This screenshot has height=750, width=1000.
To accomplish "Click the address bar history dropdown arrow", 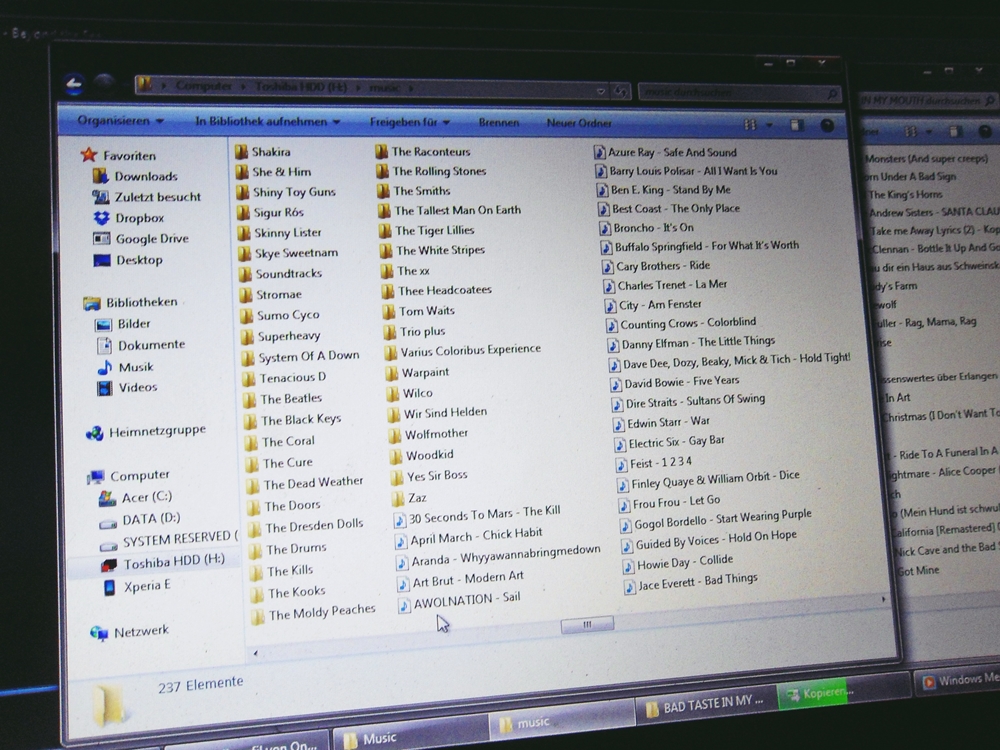I will coord(600,91).
